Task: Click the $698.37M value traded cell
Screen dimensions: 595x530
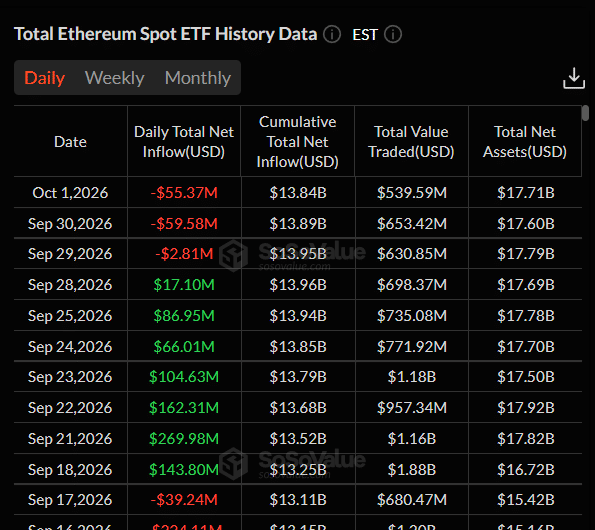Action: coord(412,285)
